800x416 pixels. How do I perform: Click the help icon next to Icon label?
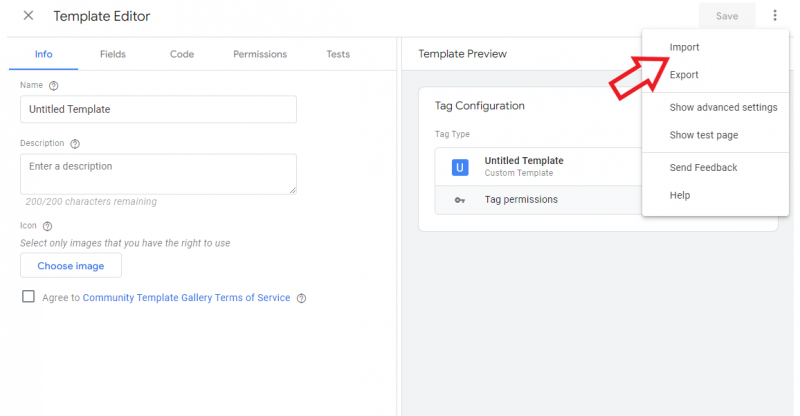click(47, 226)
